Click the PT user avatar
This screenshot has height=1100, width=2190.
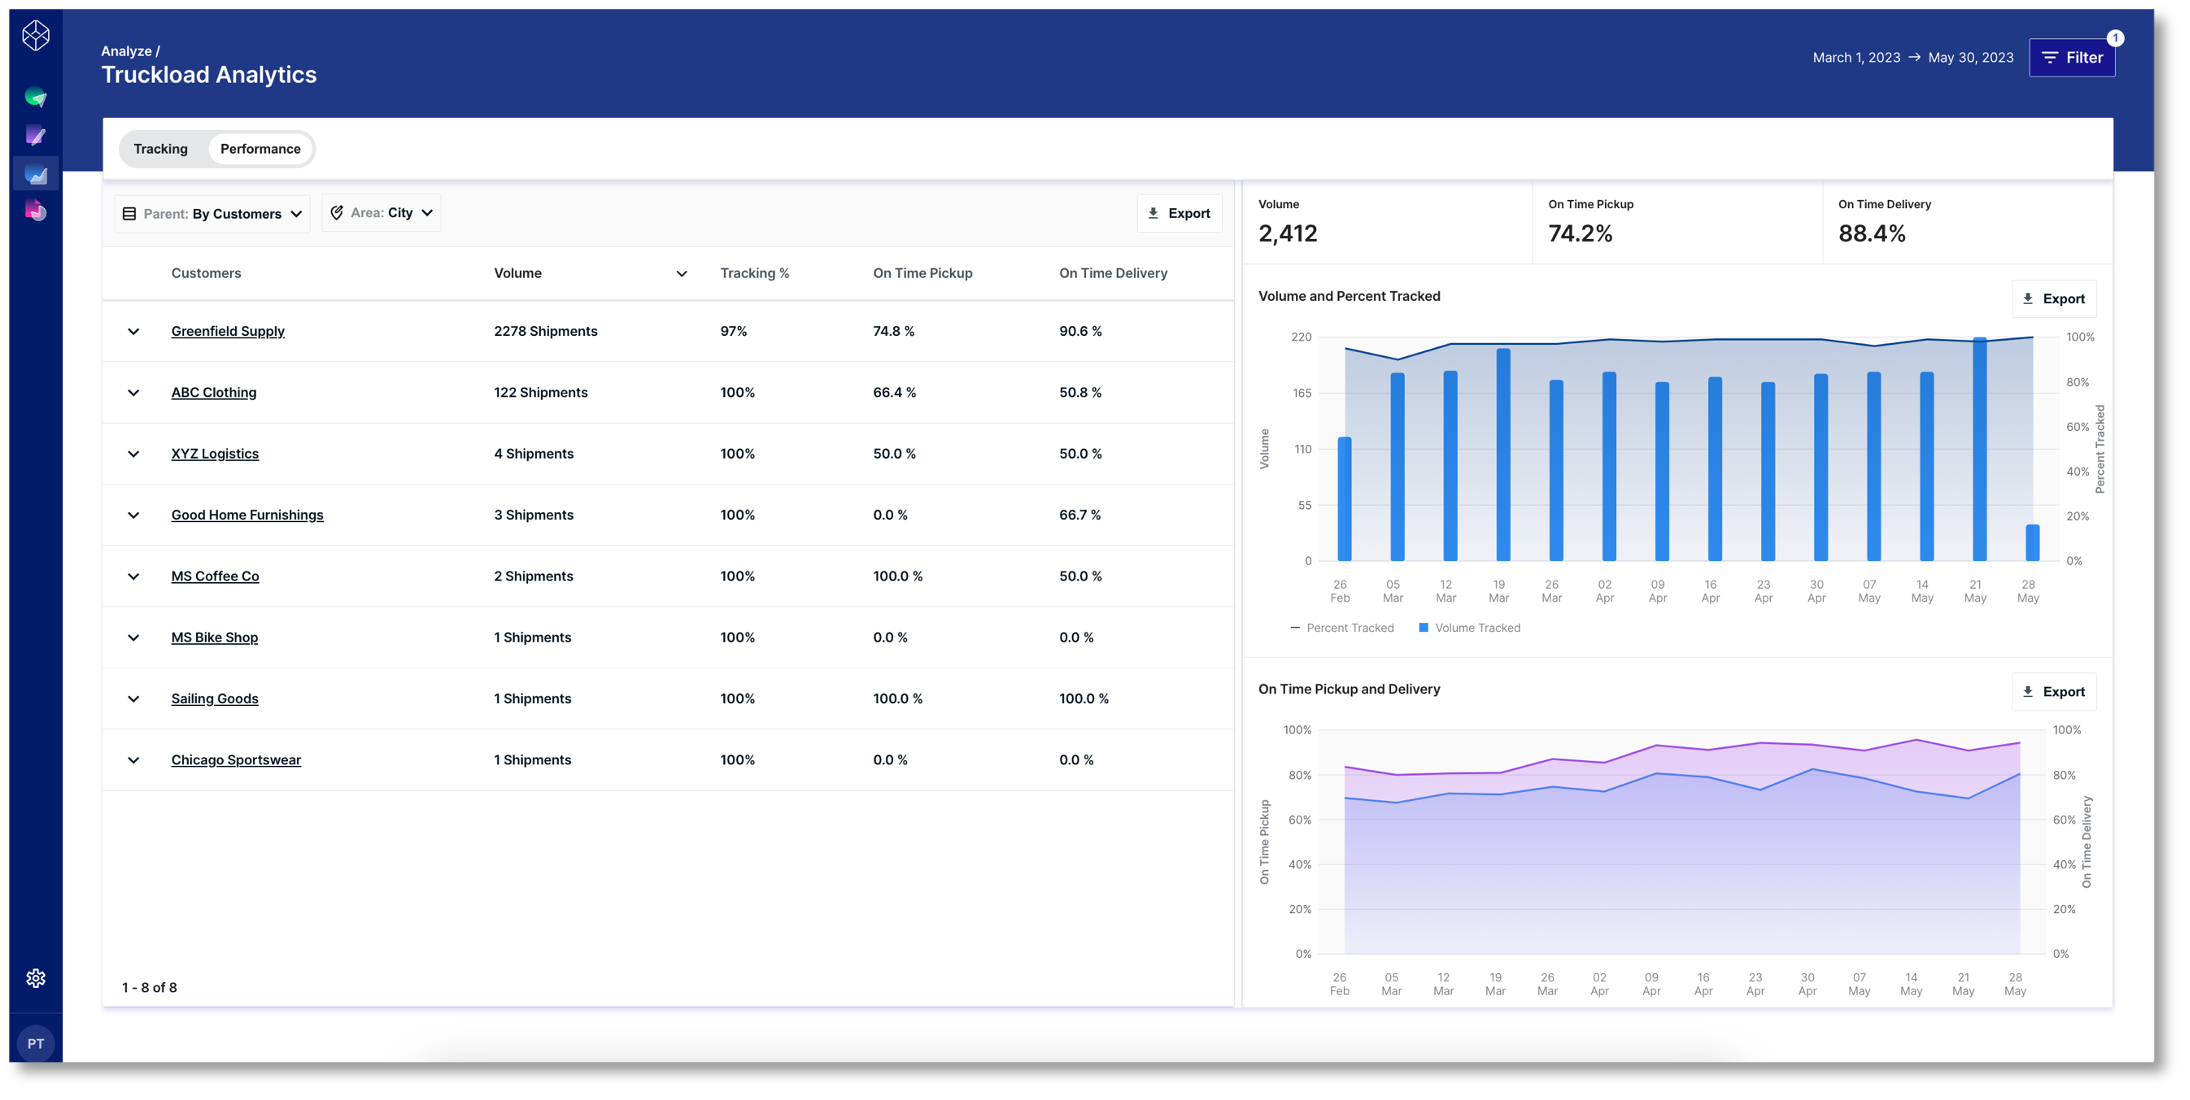click(x=36, y=1043)
